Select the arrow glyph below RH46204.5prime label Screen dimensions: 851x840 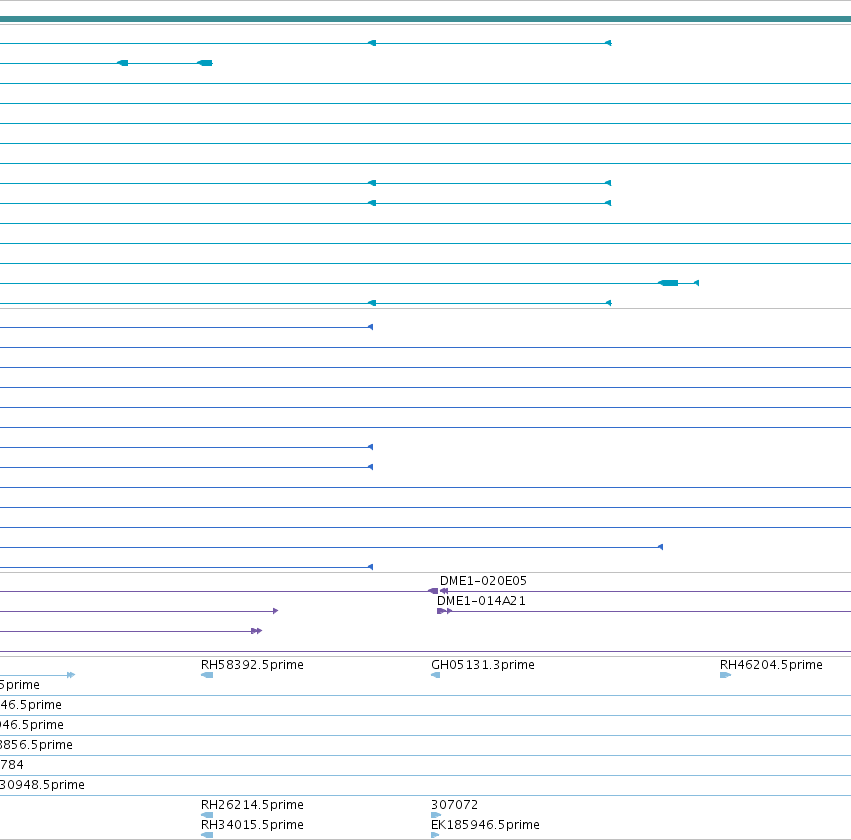point(726,675)
